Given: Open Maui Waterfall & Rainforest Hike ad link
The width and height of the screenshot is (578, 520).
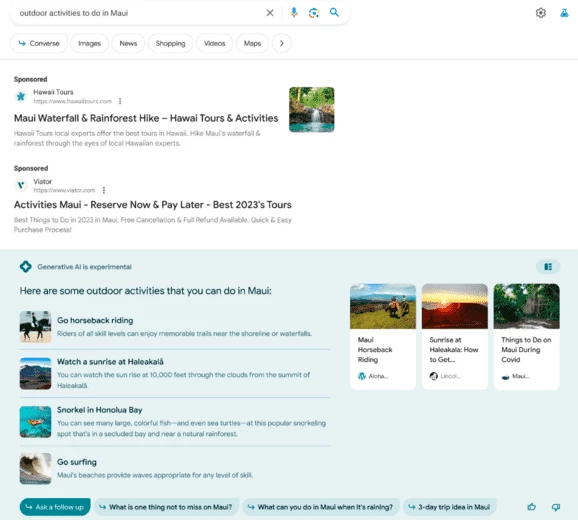Looking at the screenshot, I should pyautogui.click(x=146, y=118).
